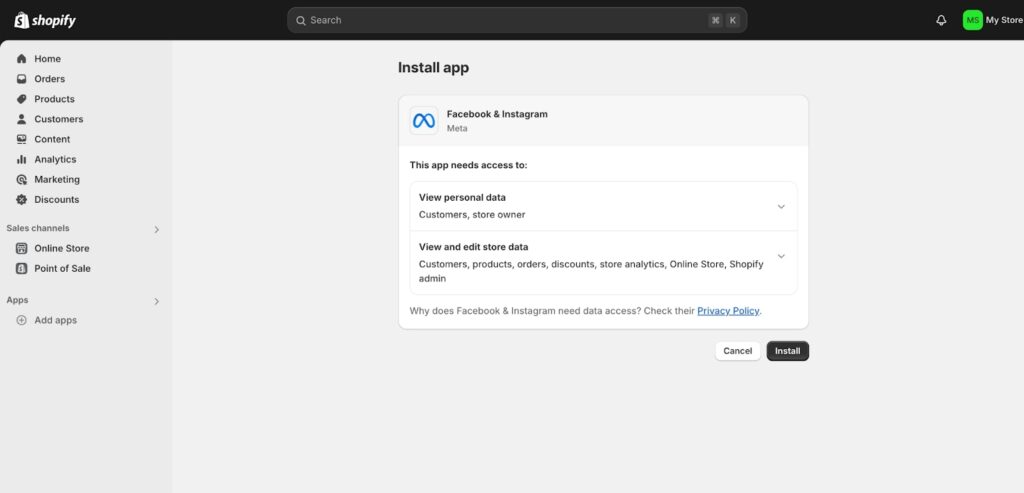Click the Orders inbox icon
Image resolution: width=1024 pixels, height=493 pixels.
(22, 79)
